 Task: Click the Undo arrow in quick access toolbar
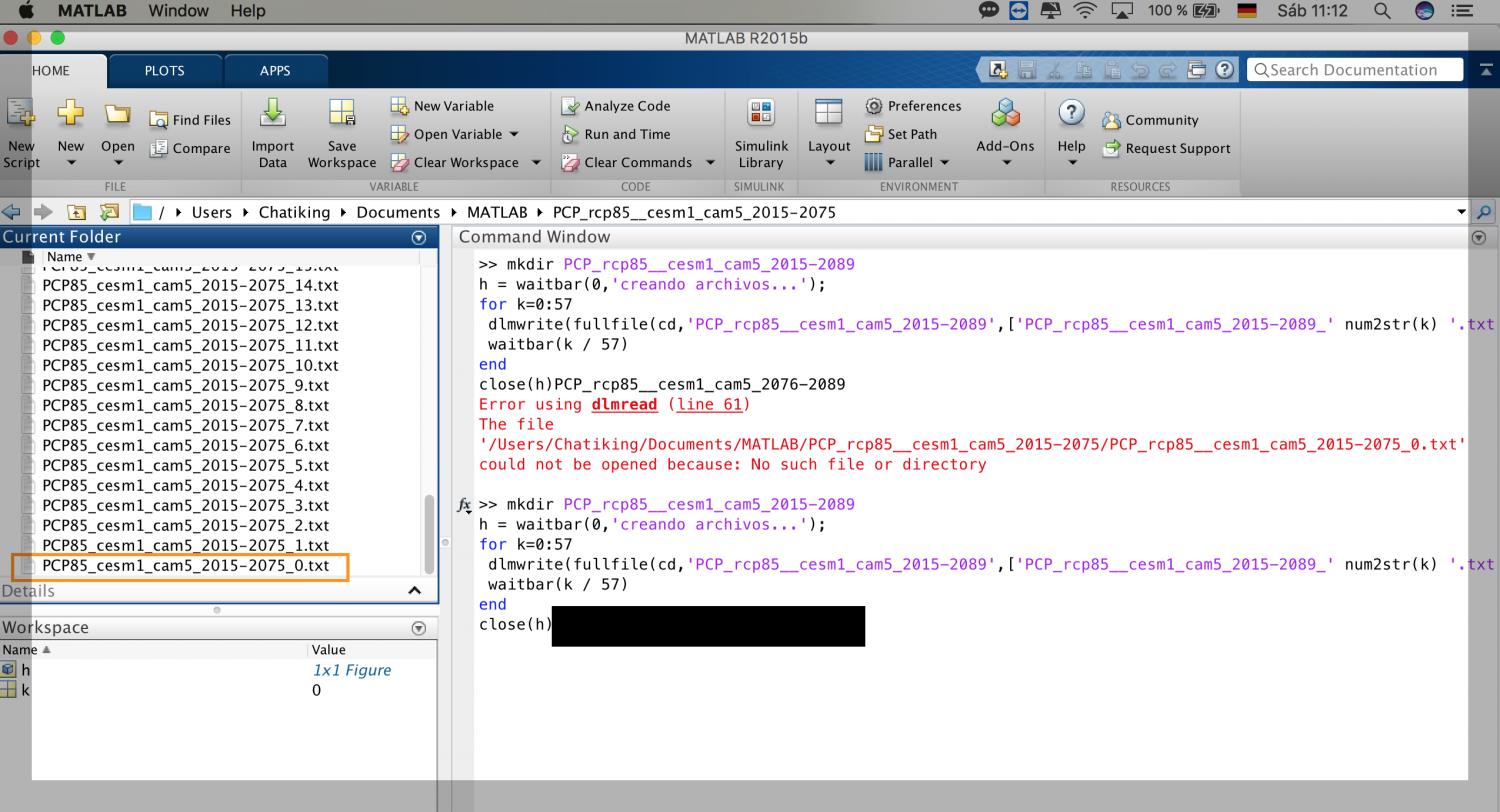coord(1138,70)
